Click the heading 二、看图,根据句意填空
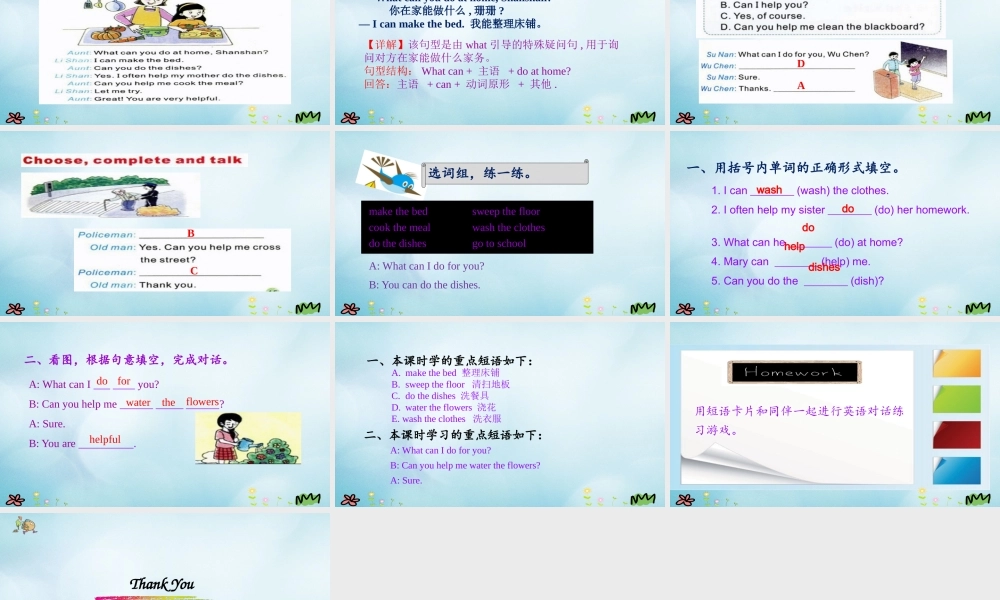The height and width of the screenshot is (600, 1000). coord(127,360)
